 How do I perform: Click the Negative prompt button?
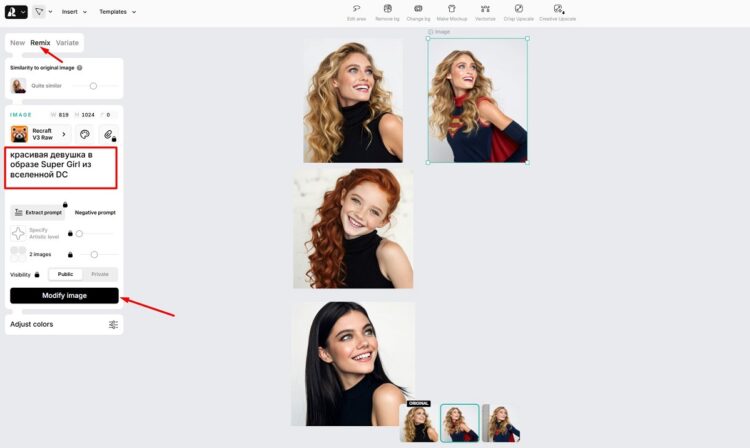pos(95,212)
